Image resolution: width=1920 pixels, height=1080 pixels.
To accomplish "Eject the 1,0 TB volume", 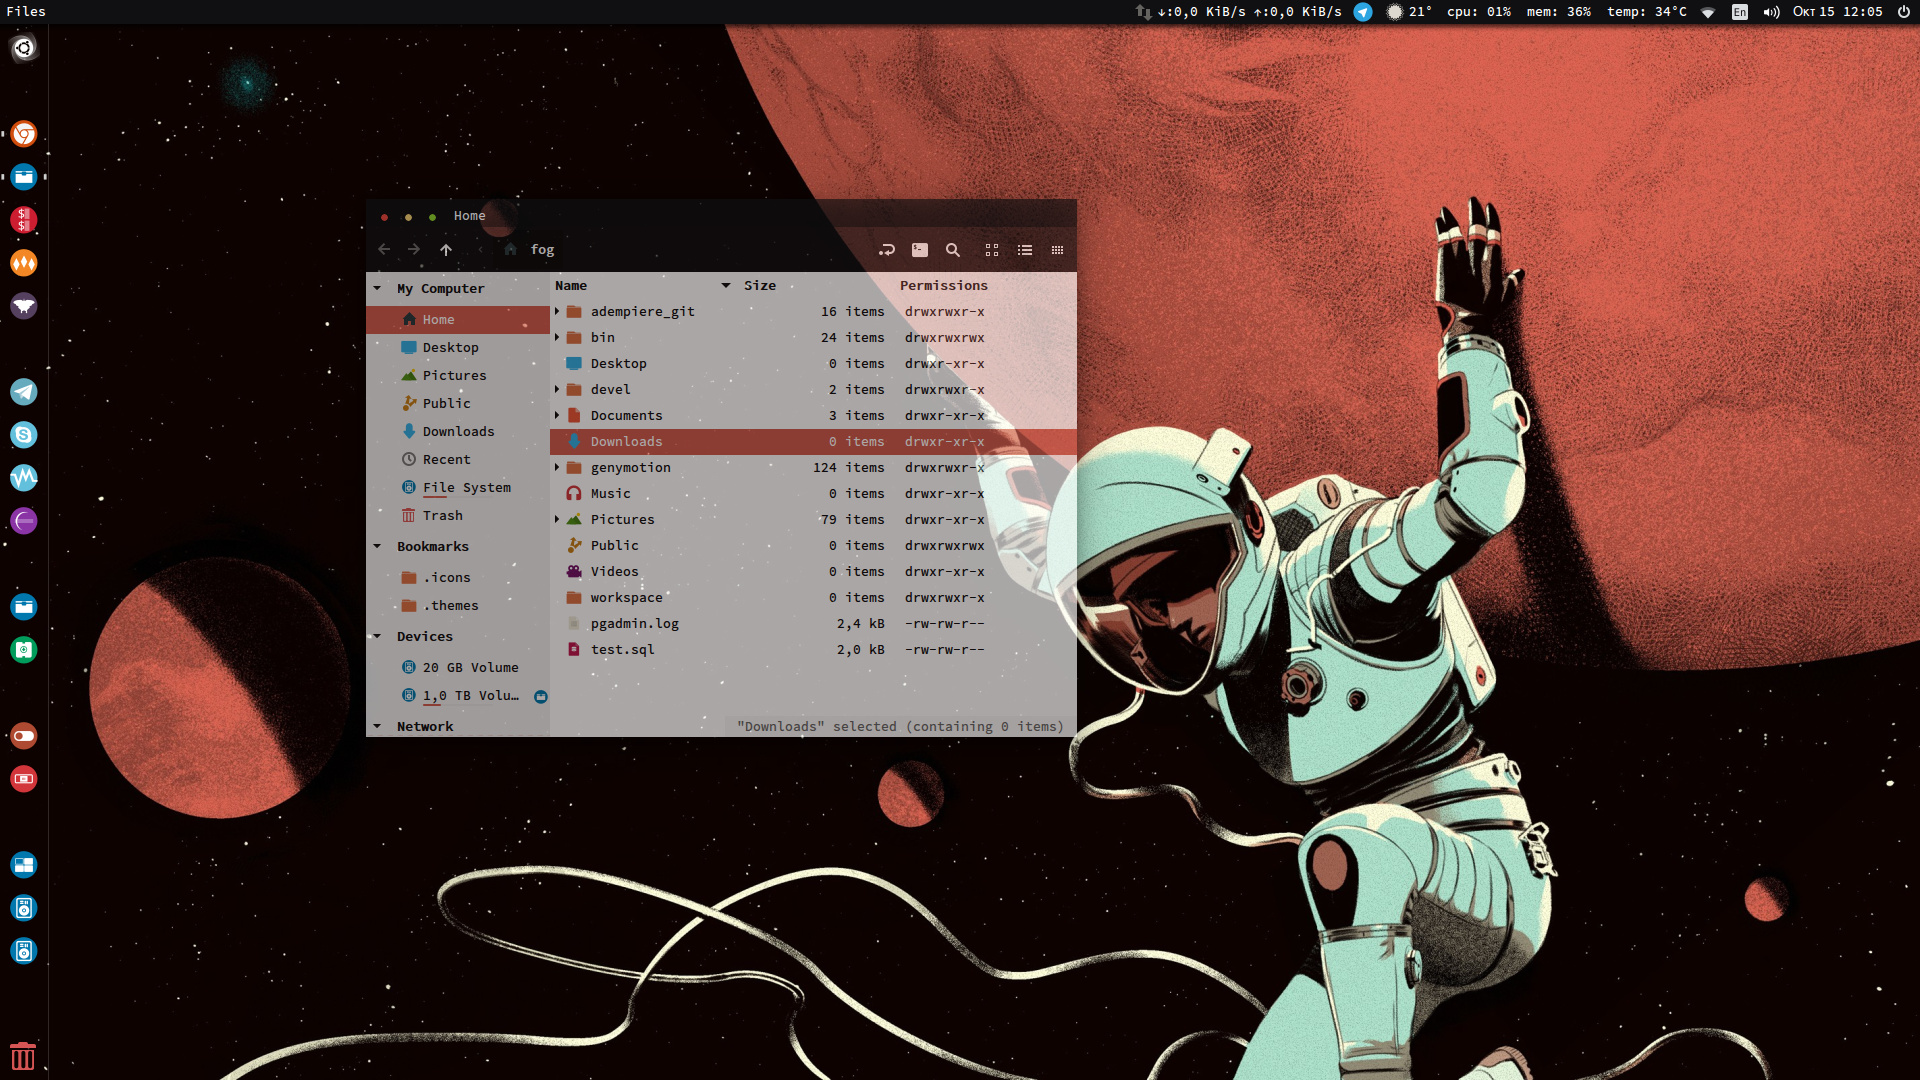I will [x=541, y=697].
